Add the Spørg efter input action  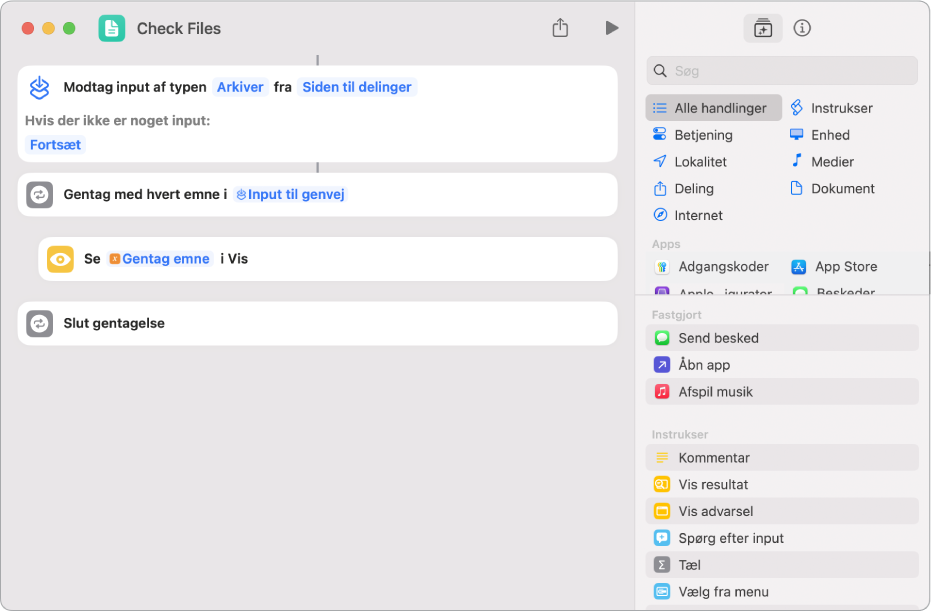pyautogui.click(x=782, y=538)
